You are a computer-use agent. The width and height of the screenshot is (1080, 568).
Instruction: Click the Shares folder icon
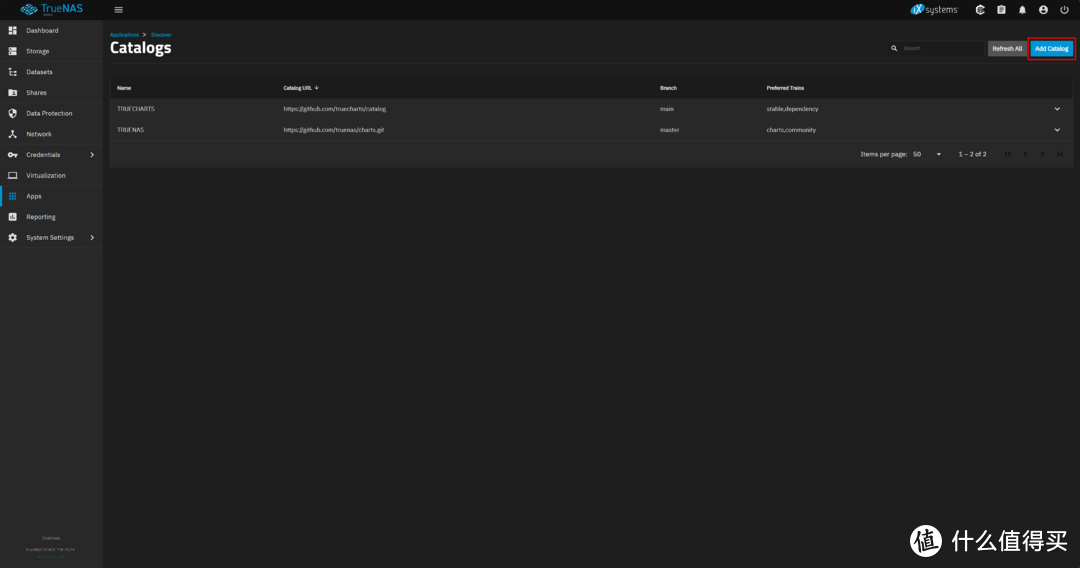(x=12, y=92)
